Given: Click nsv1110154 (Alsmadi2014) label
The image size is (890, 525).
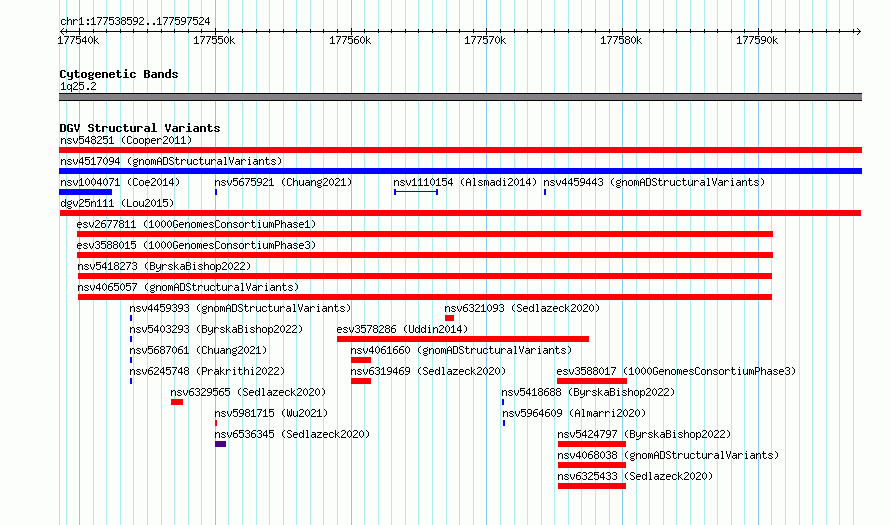Looking at the screenshot, I should 465,182.
